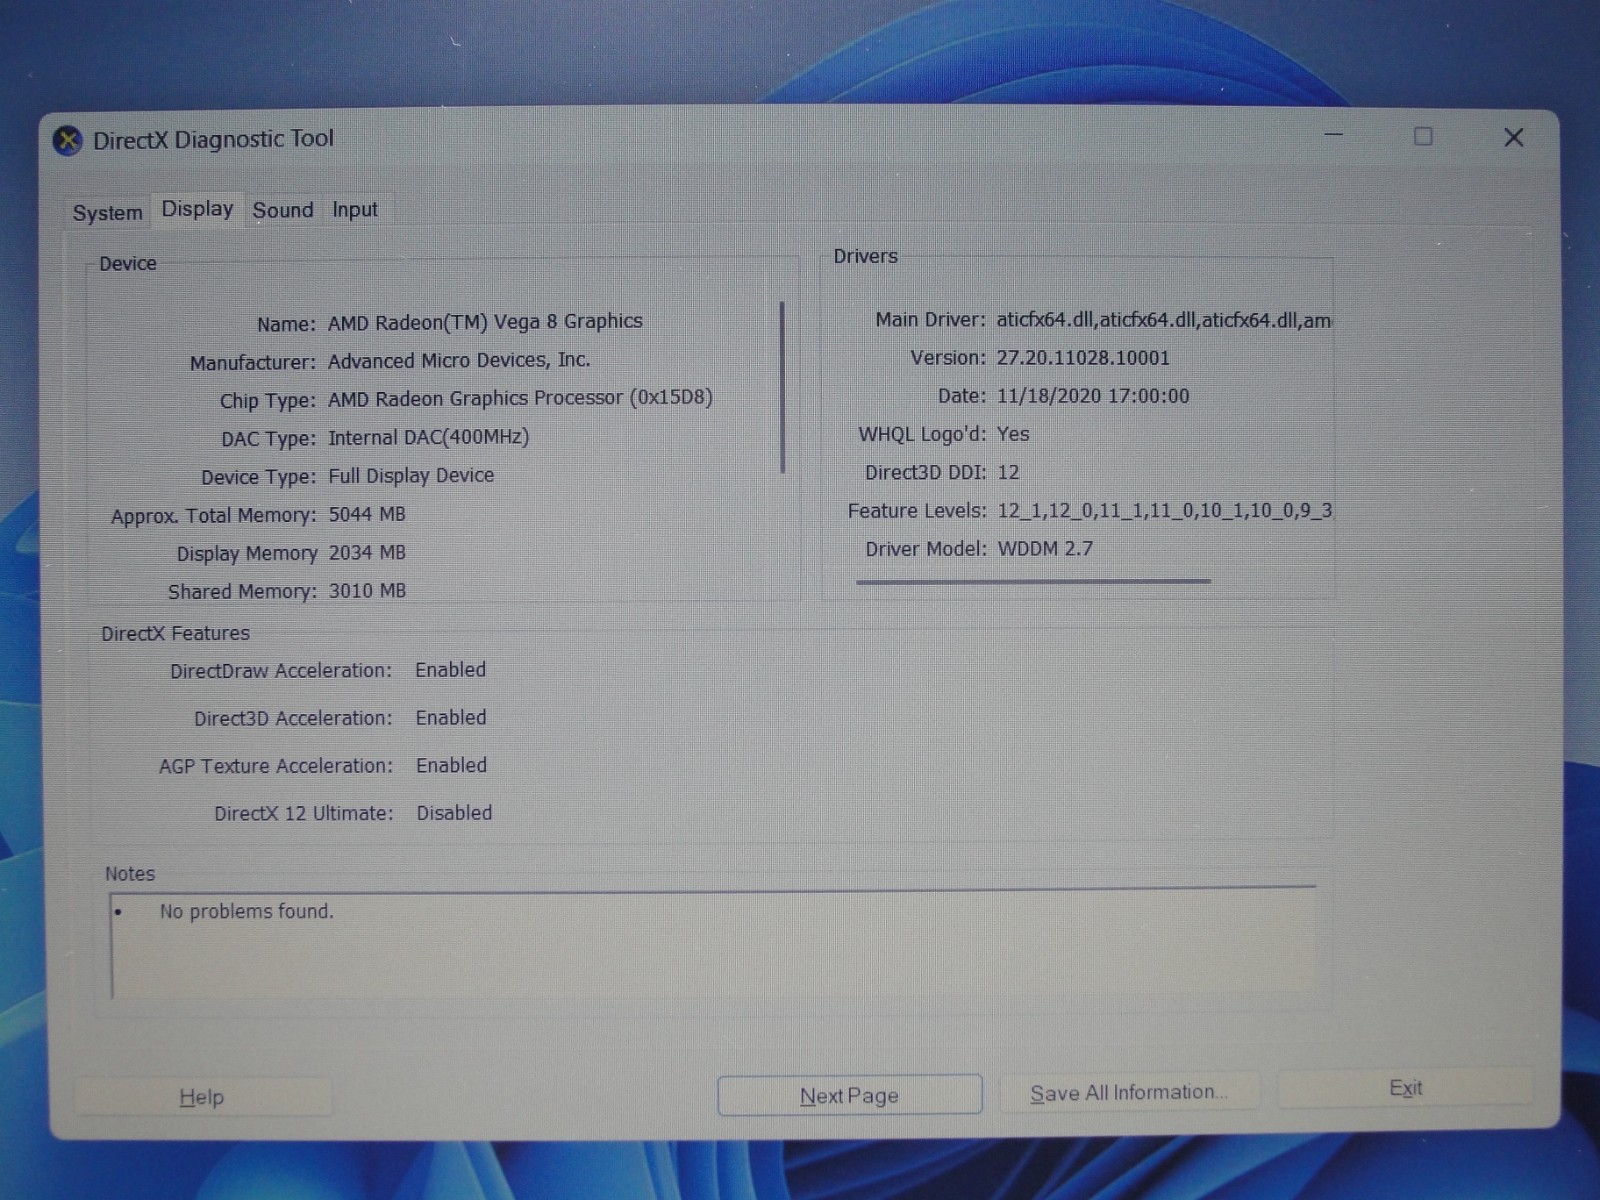Click 'Advanced Micro Devices, Inc.' manufacturer value
Screen dimensions: 1600x1200
tap(459, 360)
